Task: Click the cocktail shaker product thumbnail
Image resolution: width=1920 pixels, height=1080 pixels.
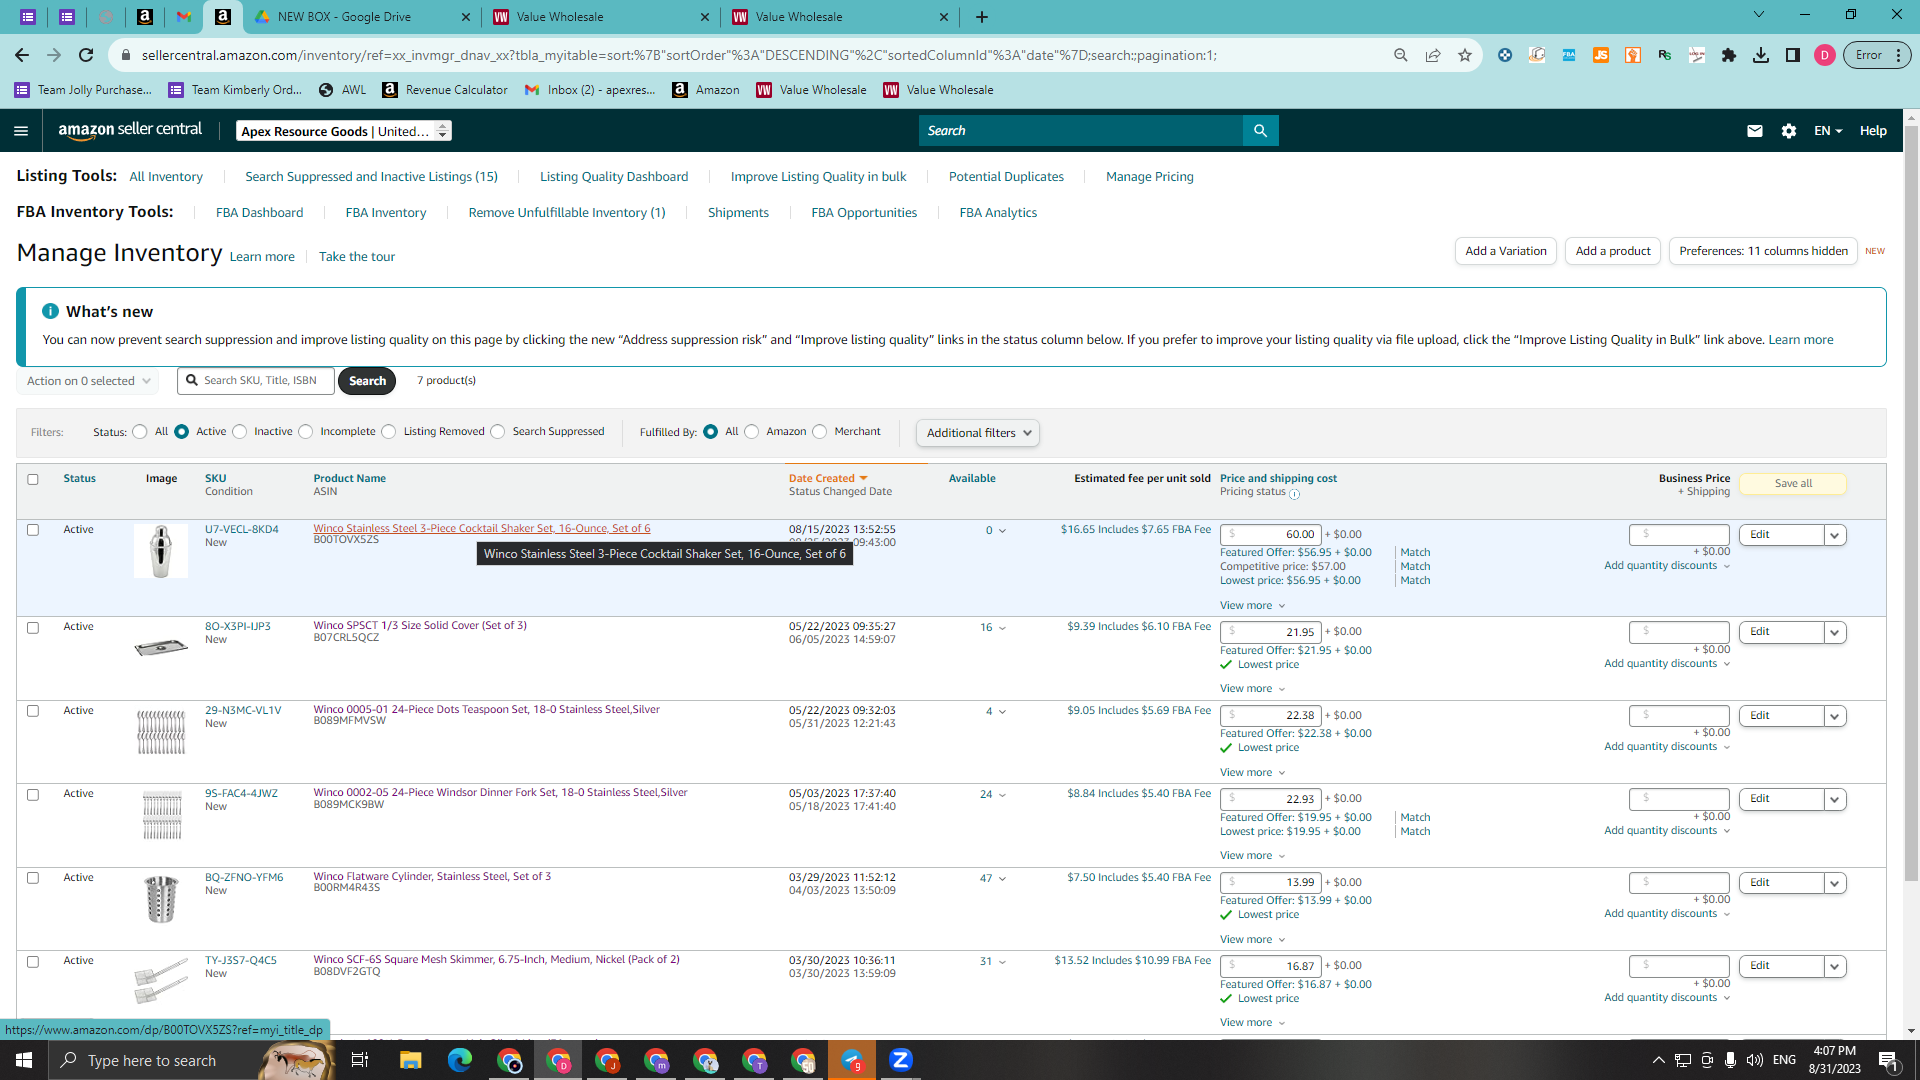Action: 161,551
